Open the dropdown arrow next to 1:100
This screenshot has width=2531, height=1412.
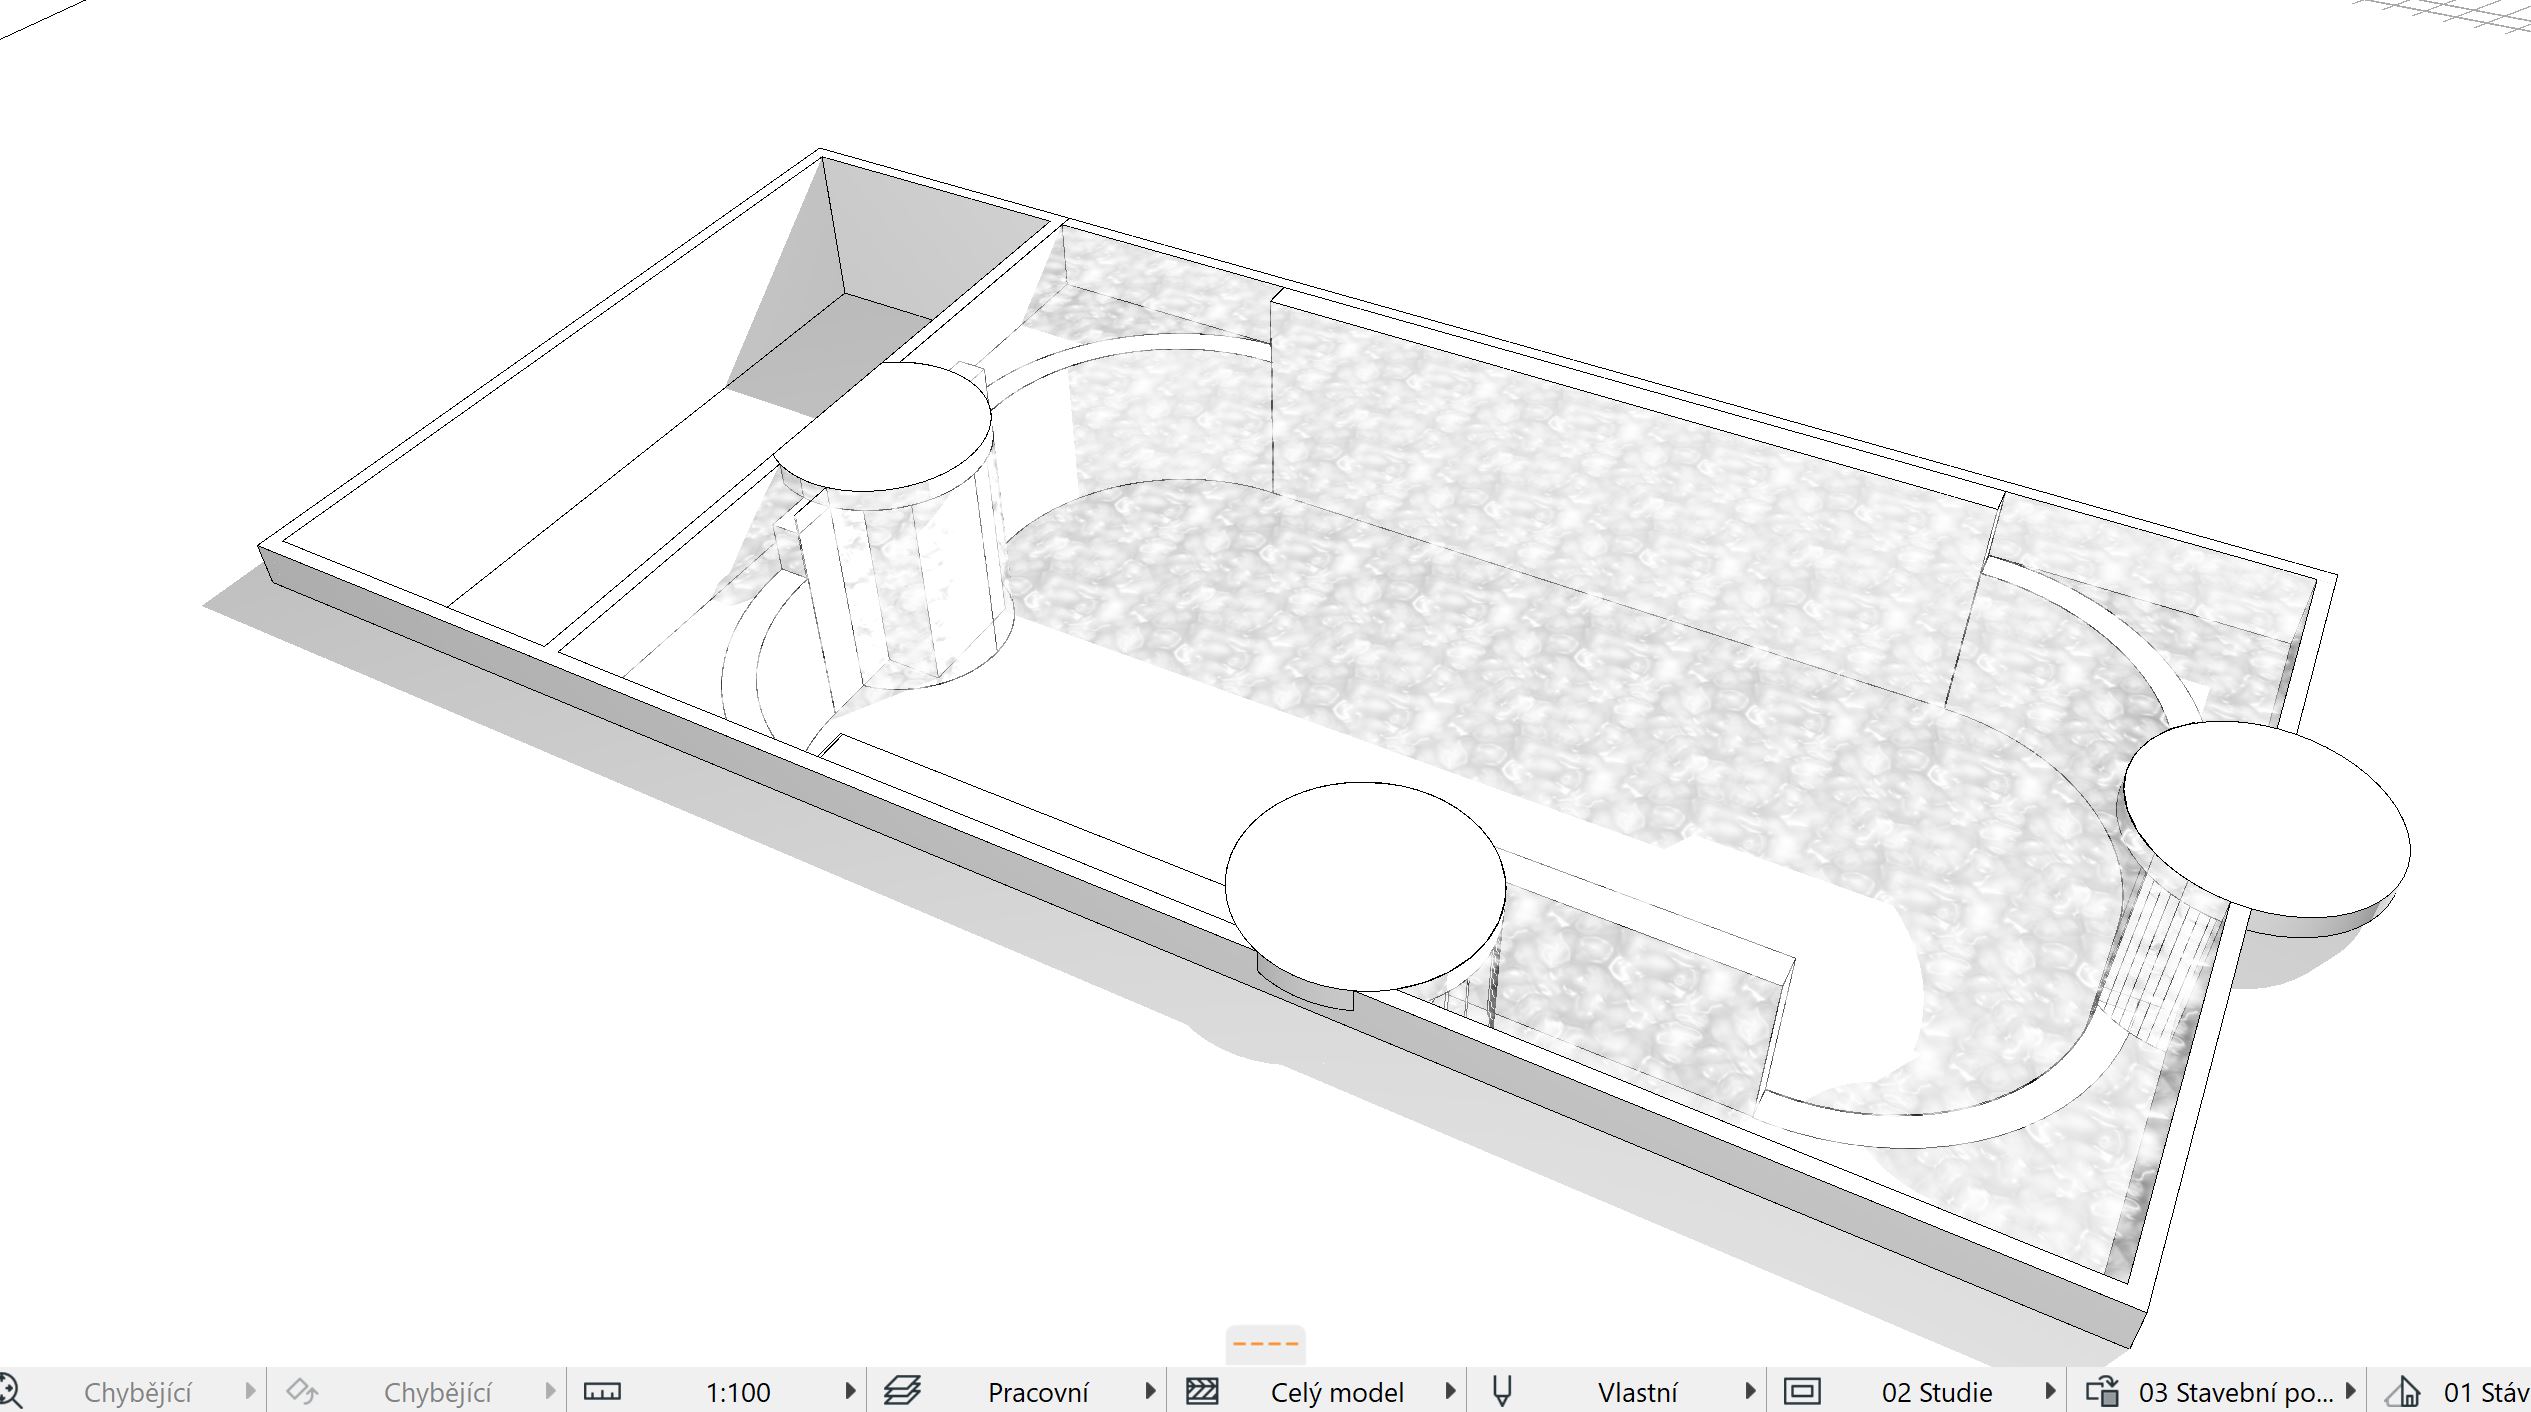[850, 1391]
